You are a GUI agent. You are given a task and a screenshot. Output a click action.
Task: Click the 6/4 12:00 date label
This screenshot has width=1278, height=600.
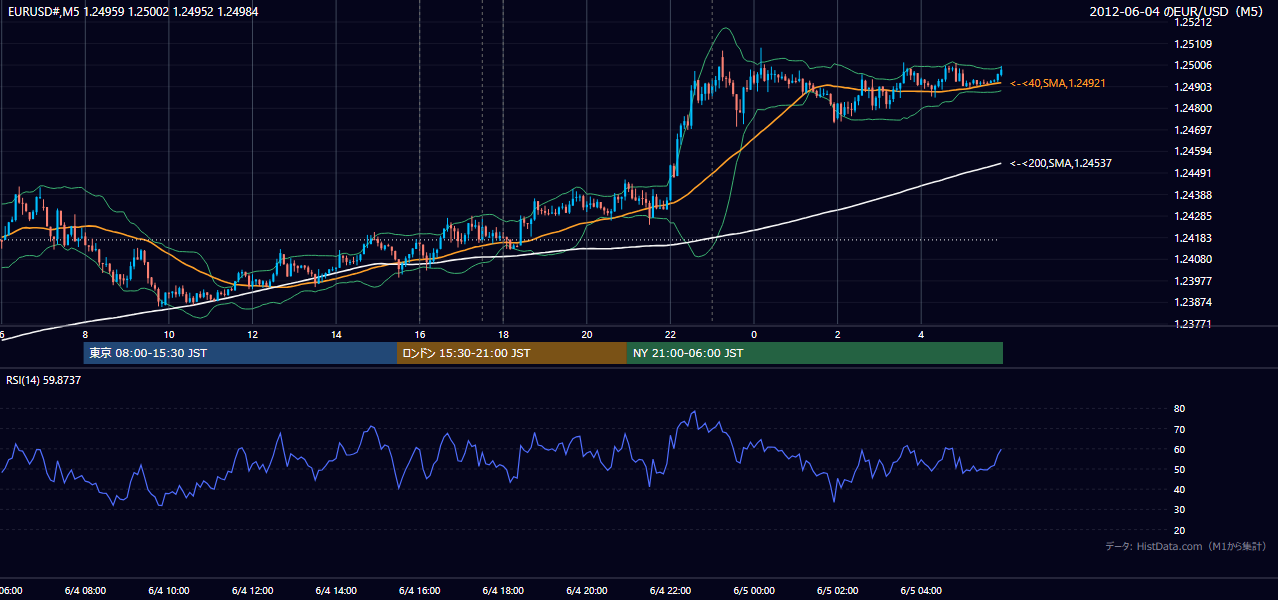252,590
